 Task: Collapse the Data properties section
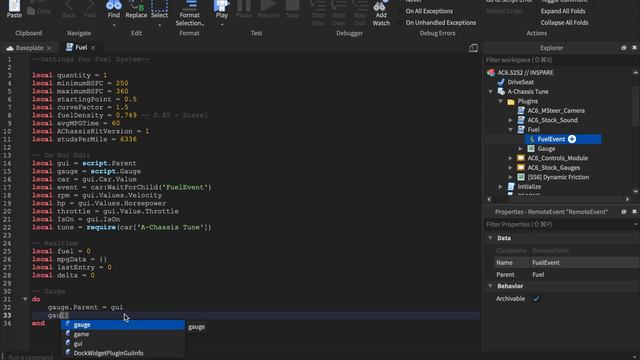pos(491,238)
